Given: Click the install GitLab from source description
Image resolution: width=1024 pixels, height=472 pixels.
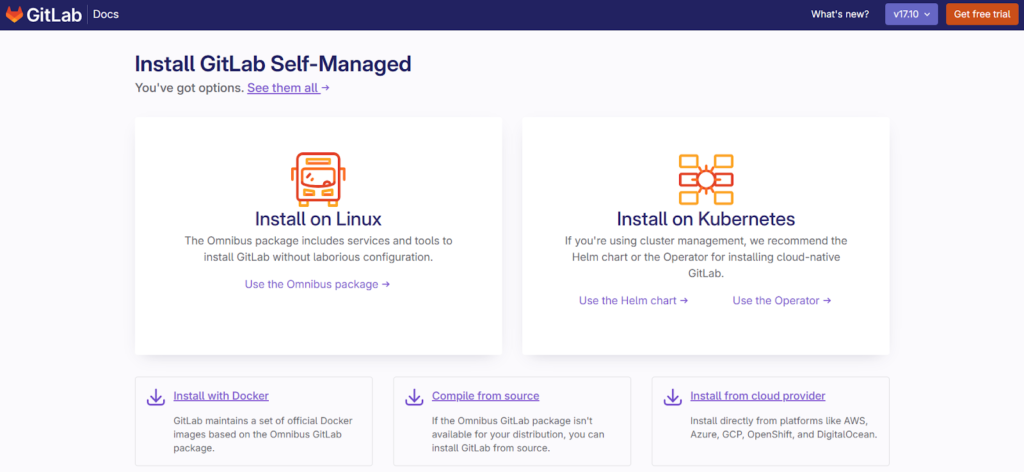Looking at the screenshot, I should click(x=519, y=435).
